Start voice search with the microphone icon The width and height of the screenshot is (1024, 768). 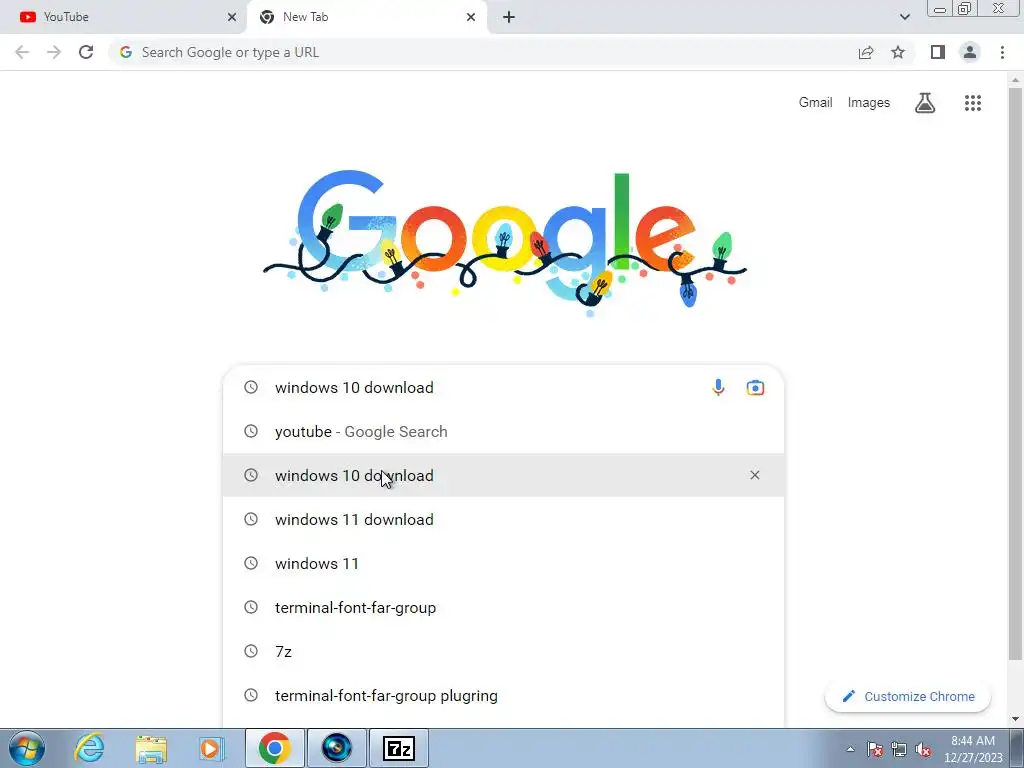pyautogui.click(x=718, y=387)
